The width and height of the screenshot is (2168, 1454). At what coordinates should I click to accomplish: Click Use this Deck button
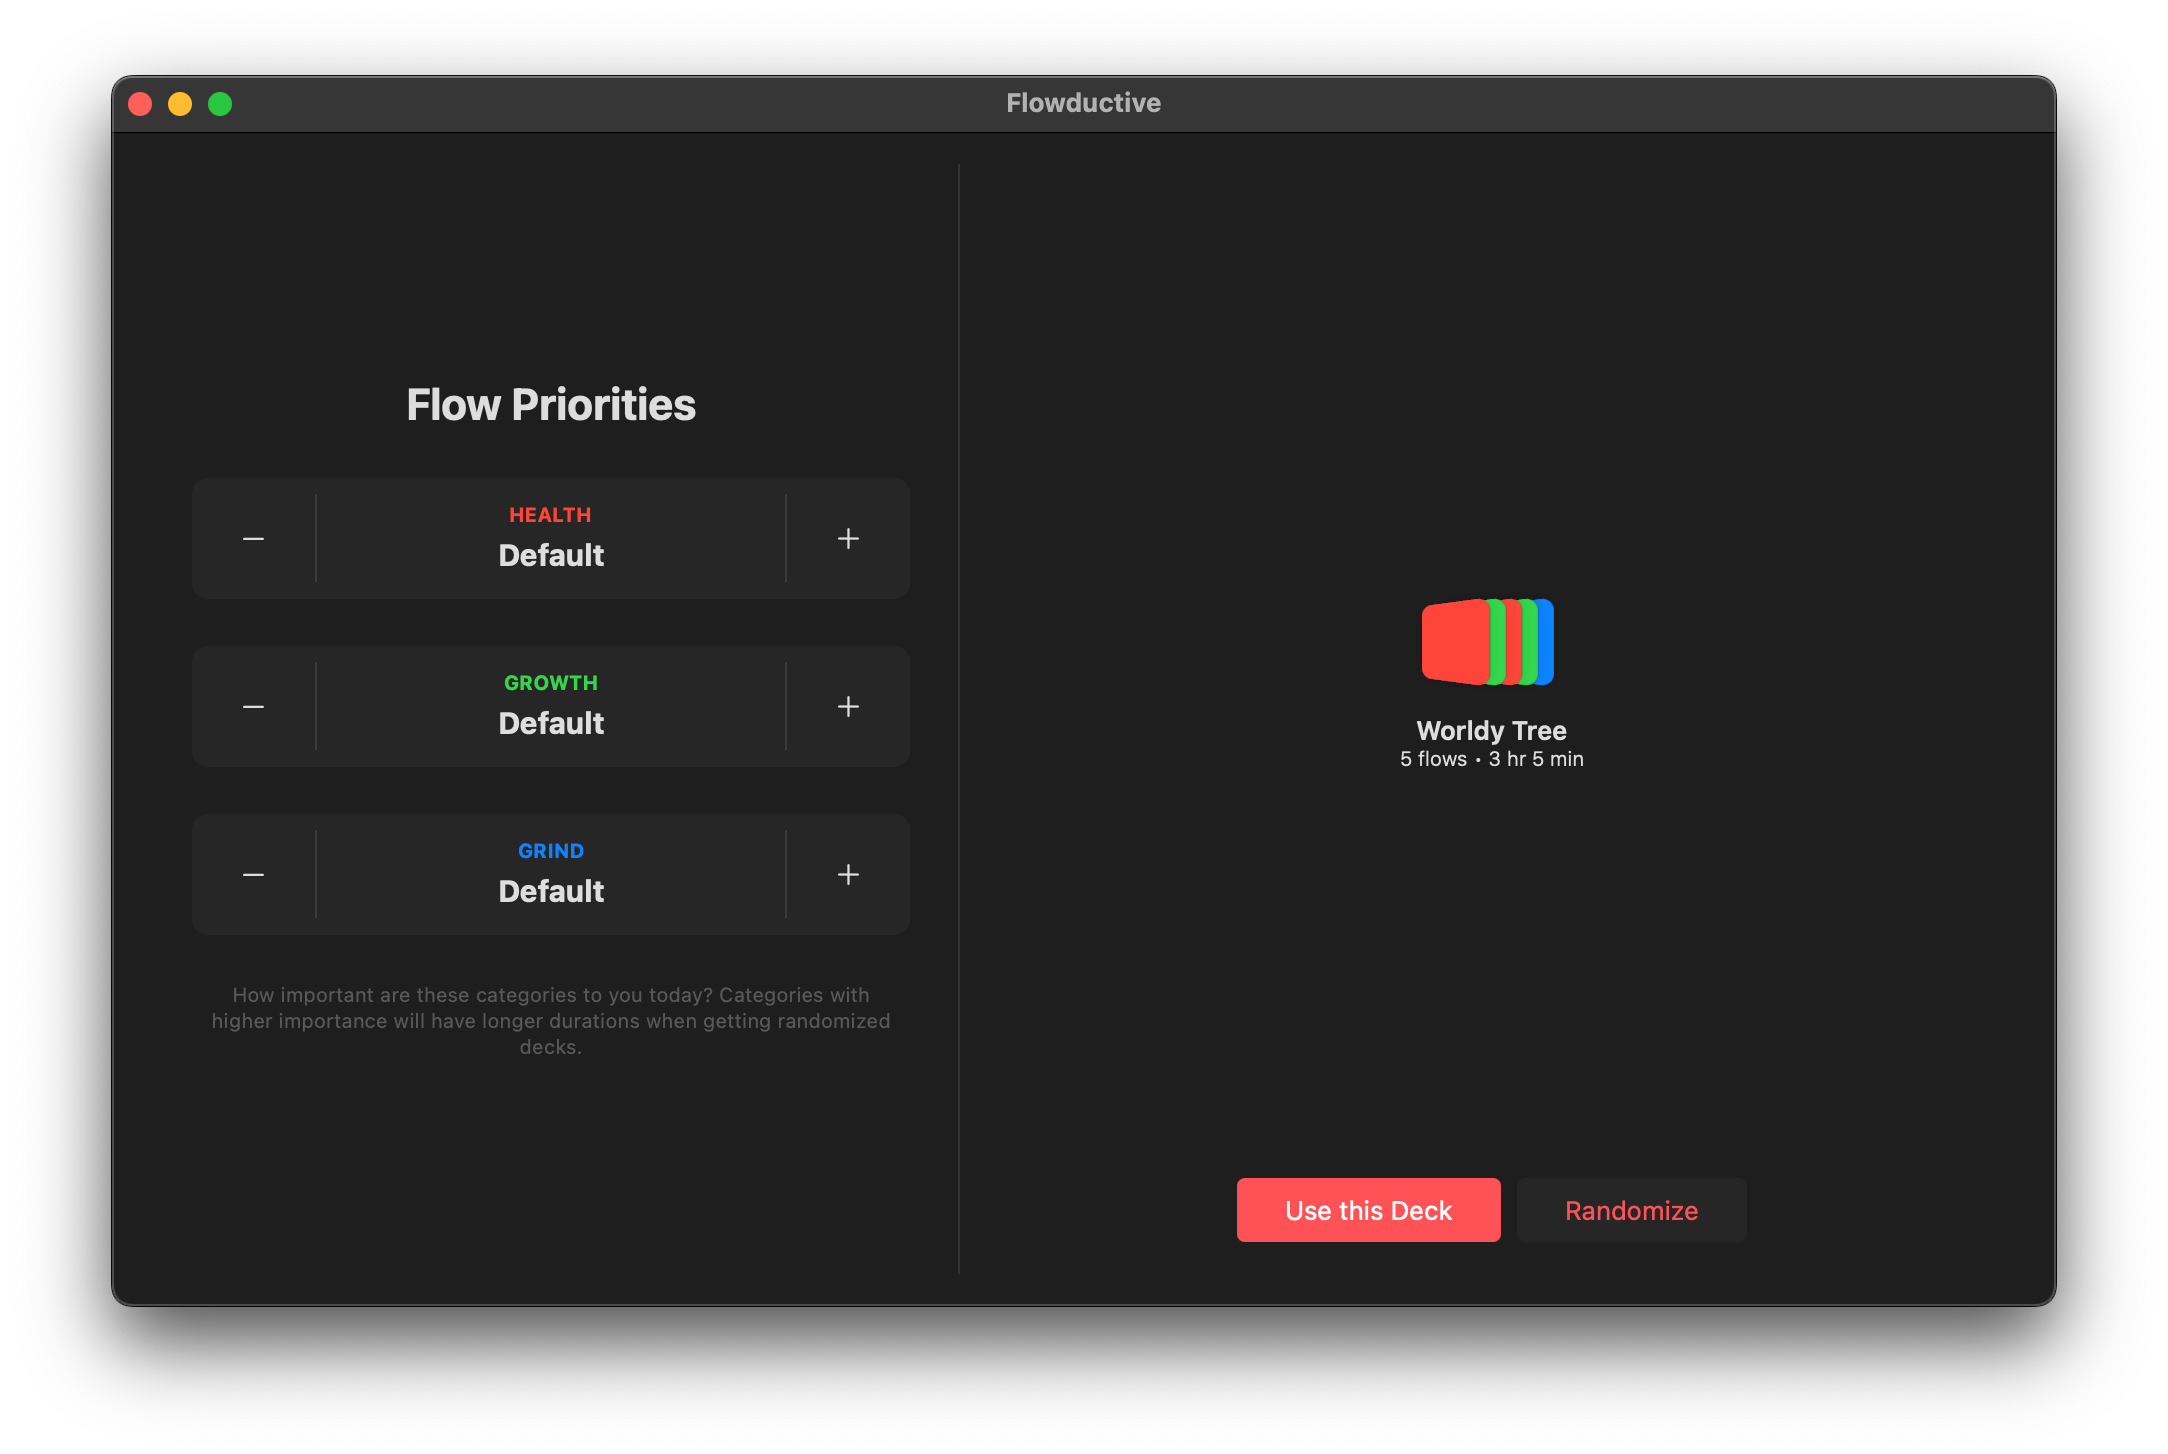pos(1368,1210)
